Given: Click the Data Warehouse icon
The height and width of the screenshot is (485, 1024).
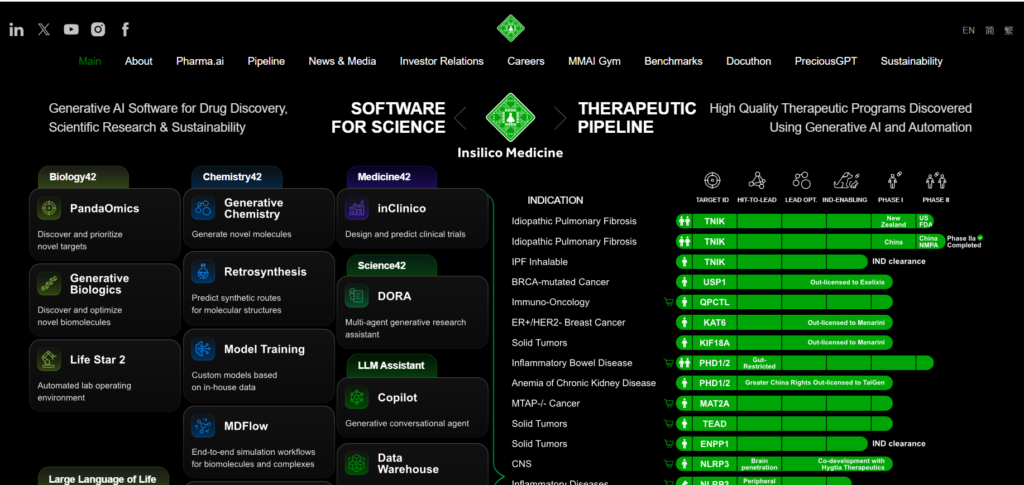Looking at the screenshot, I should point(357,463).
